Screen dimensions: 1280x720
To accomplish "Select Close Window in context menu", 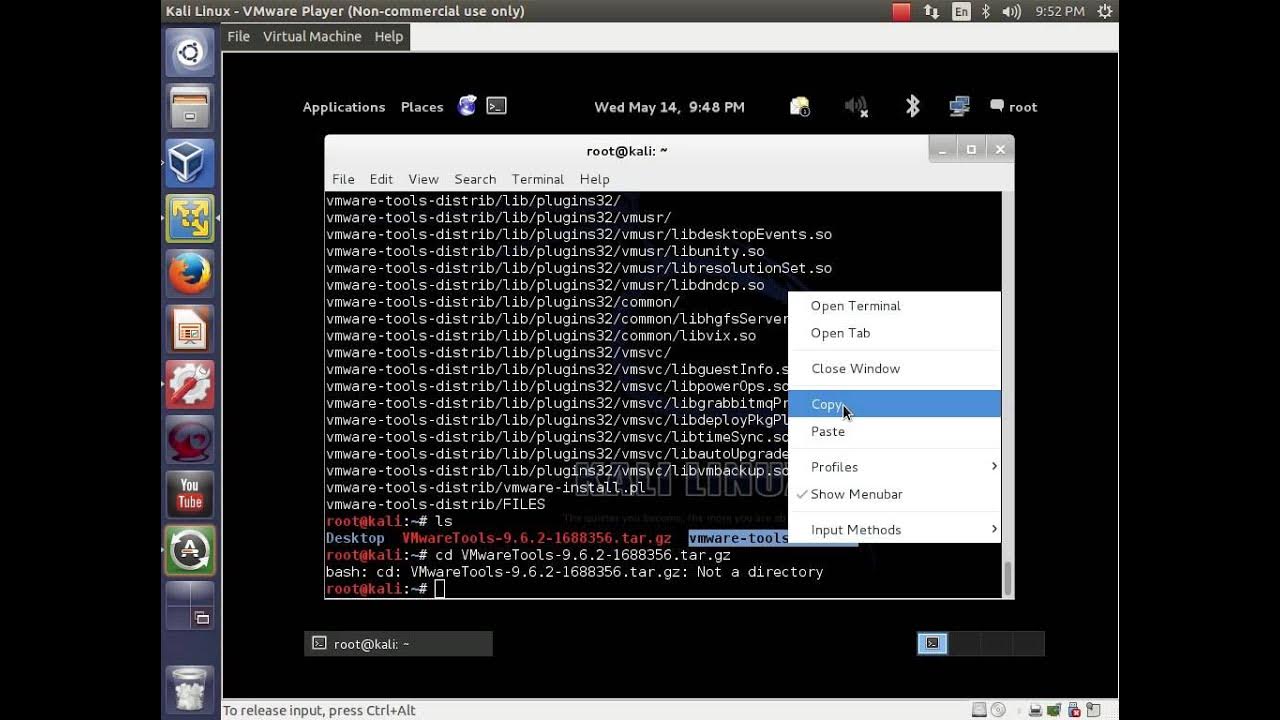I will coord(894,368).
